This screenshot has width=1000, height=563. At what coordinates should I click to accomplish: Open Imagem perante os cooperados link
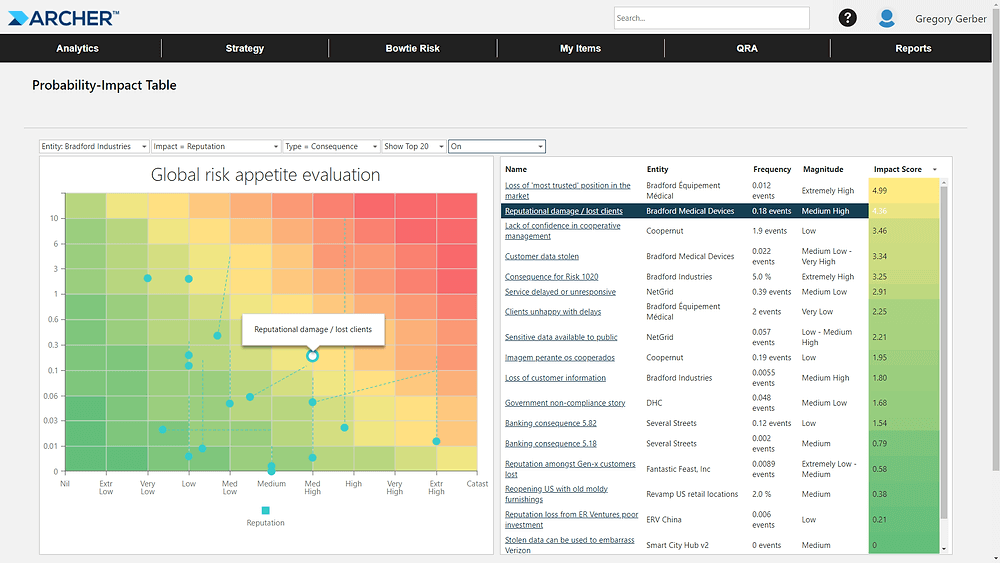pyautogui.click(x=559, y=358)
